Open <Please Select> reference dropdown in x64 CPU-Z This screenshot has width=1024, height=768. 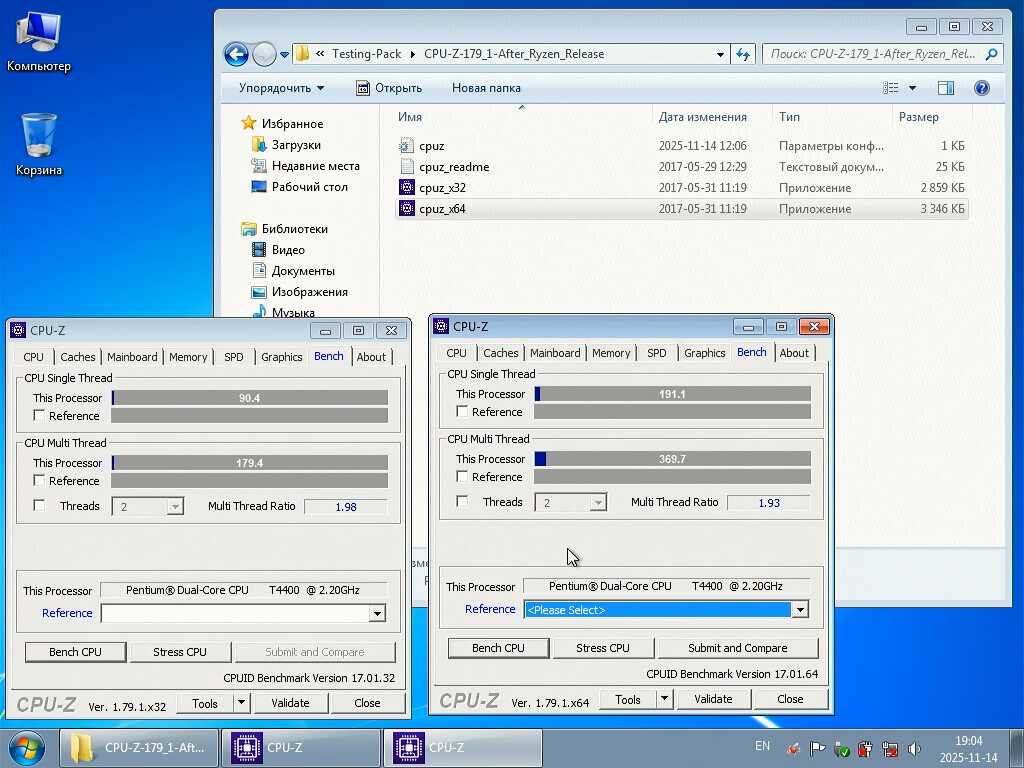pyautogui.click(x=800, y=609)
